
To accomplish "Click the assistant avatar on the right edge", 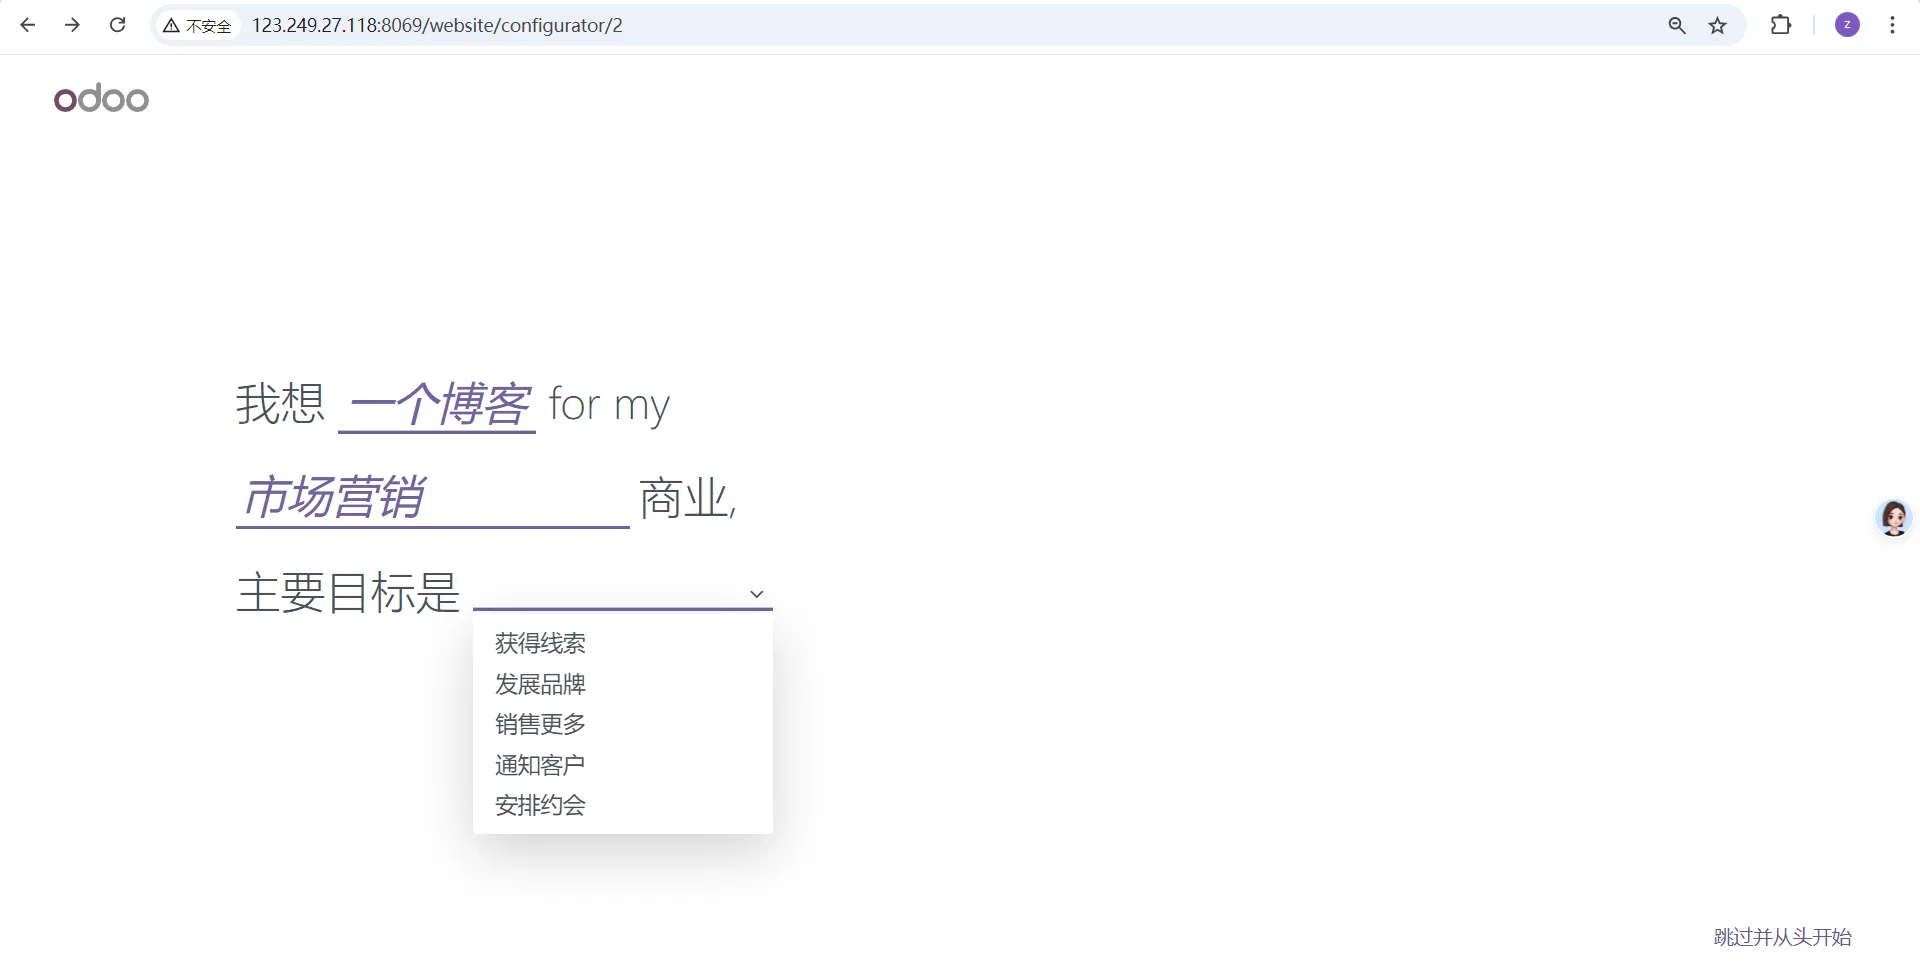I will point(1893,518).
